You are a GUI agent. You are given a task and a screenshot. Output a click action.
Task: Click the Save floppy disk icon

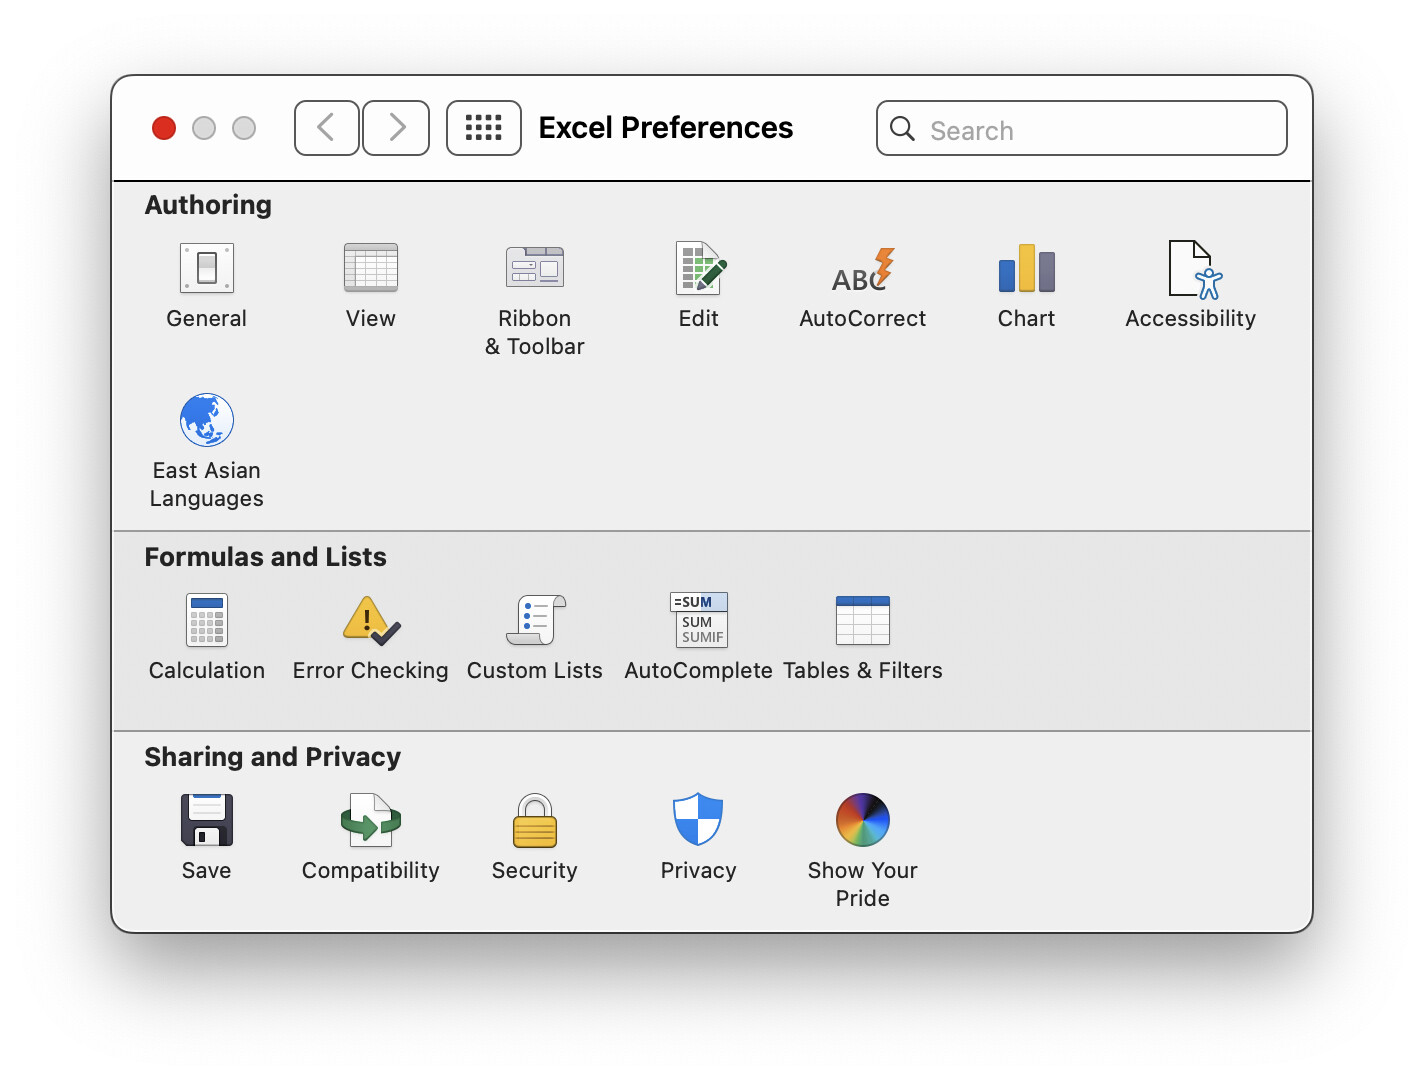(207, 820)
